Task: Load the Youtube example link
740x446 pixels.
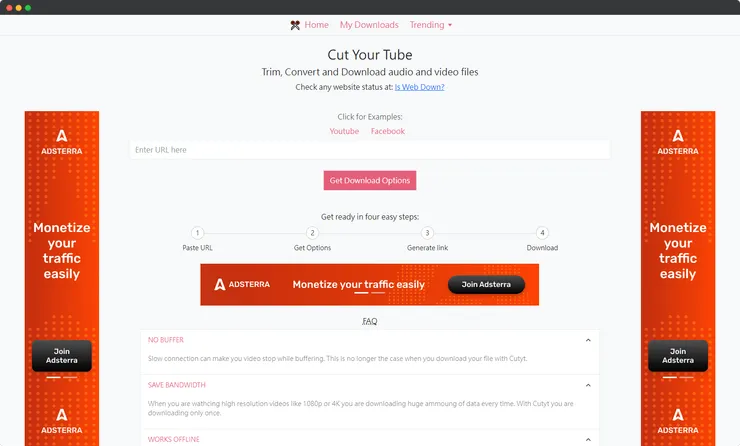Action: click(344, 131)
